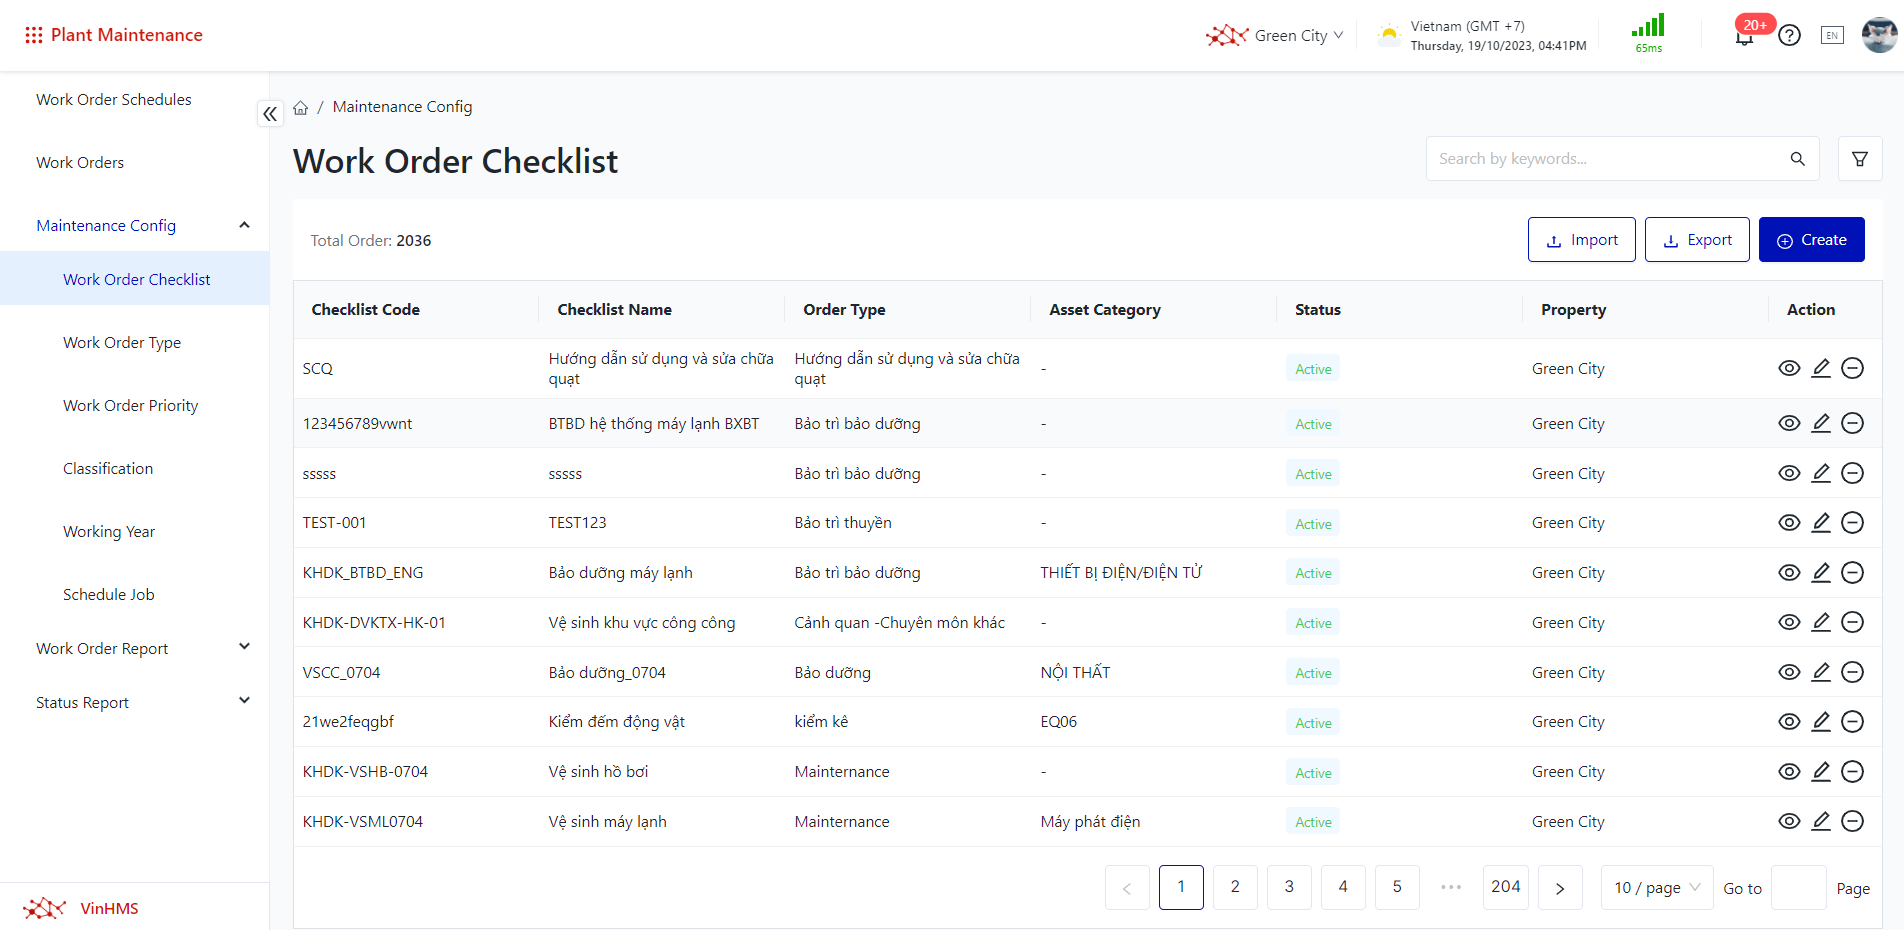Click the network signal strength icon

click(x=1647, y=28)
